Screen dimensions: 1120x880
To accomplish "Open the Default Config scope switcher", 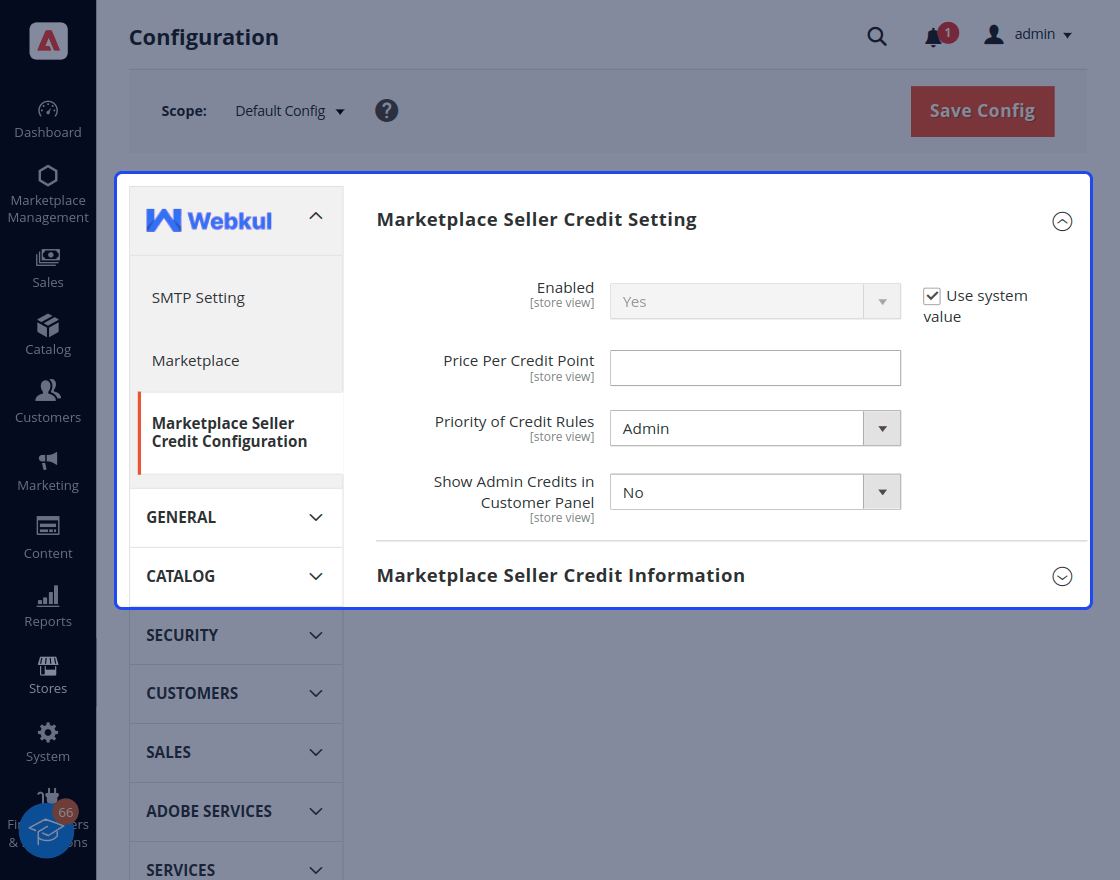I will (290, 111).
